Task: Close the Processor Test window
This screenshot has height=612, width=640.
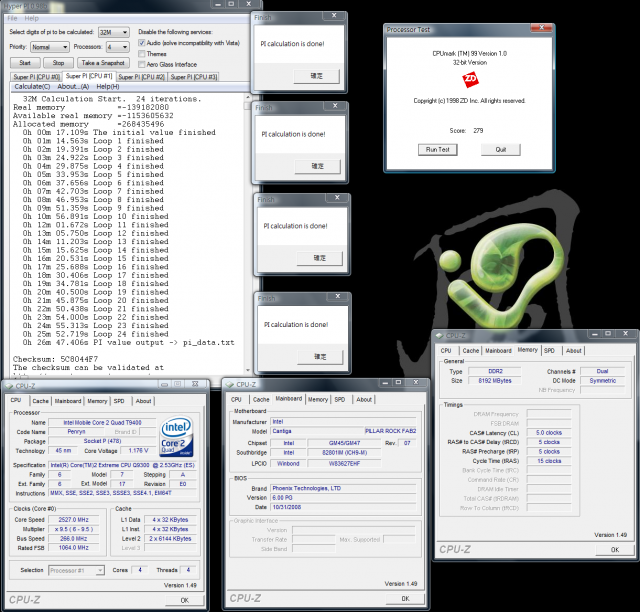Action: (x=542, y=27)
